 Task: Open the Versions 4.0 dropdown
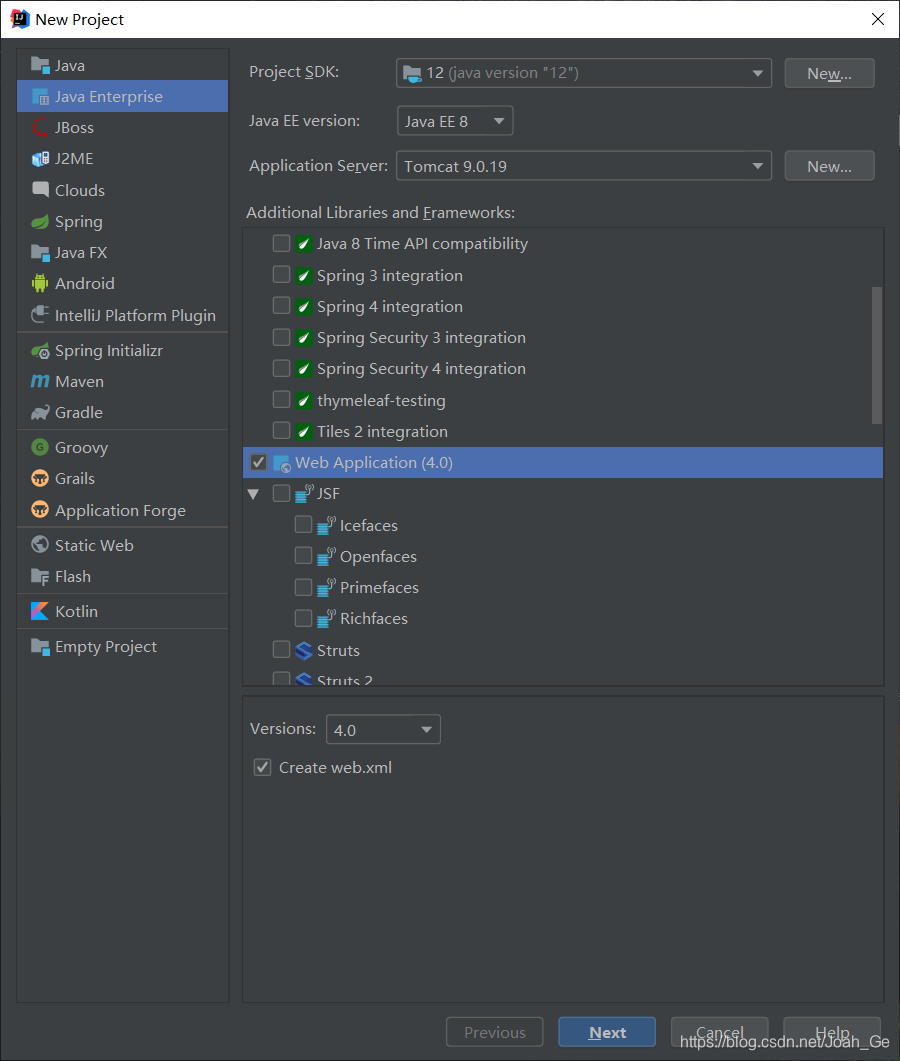pos(383,729)
